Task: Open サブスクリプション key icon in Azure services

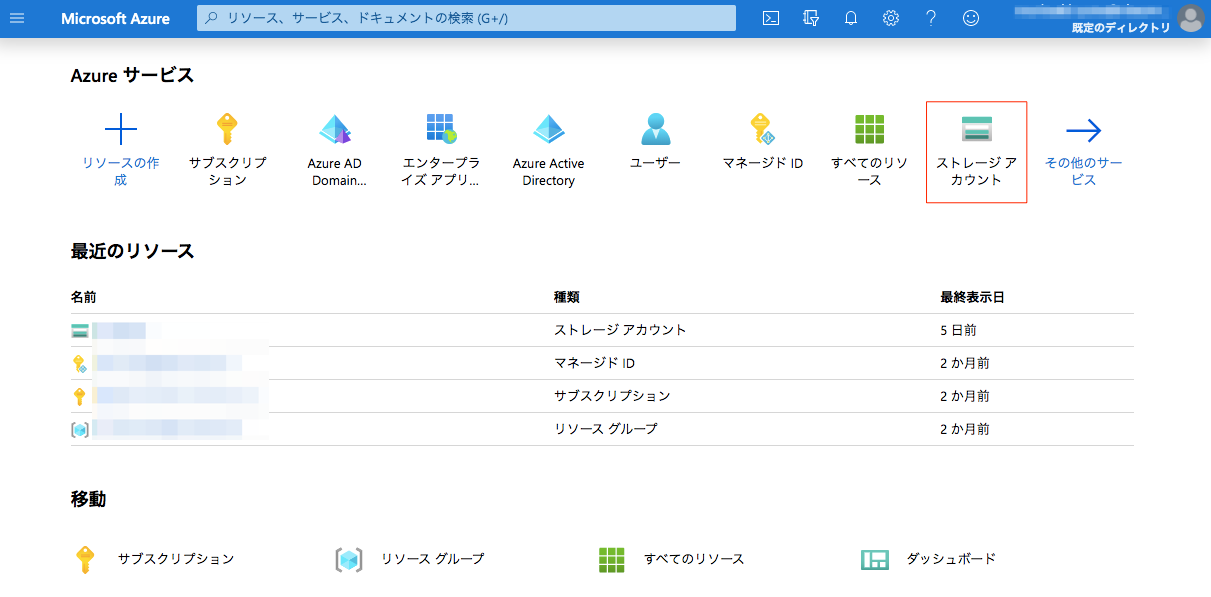Action: coord(227,130)
